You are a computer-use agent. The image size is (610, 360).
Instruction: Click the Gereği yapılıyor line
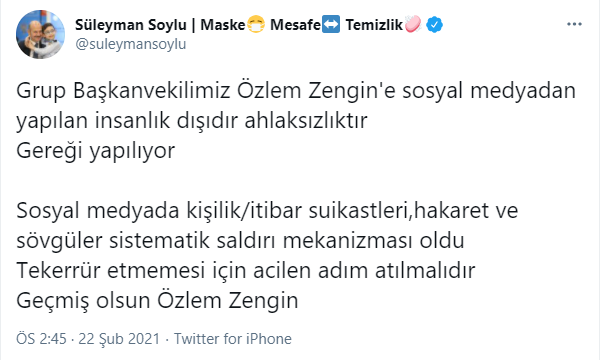pos(96,151)
